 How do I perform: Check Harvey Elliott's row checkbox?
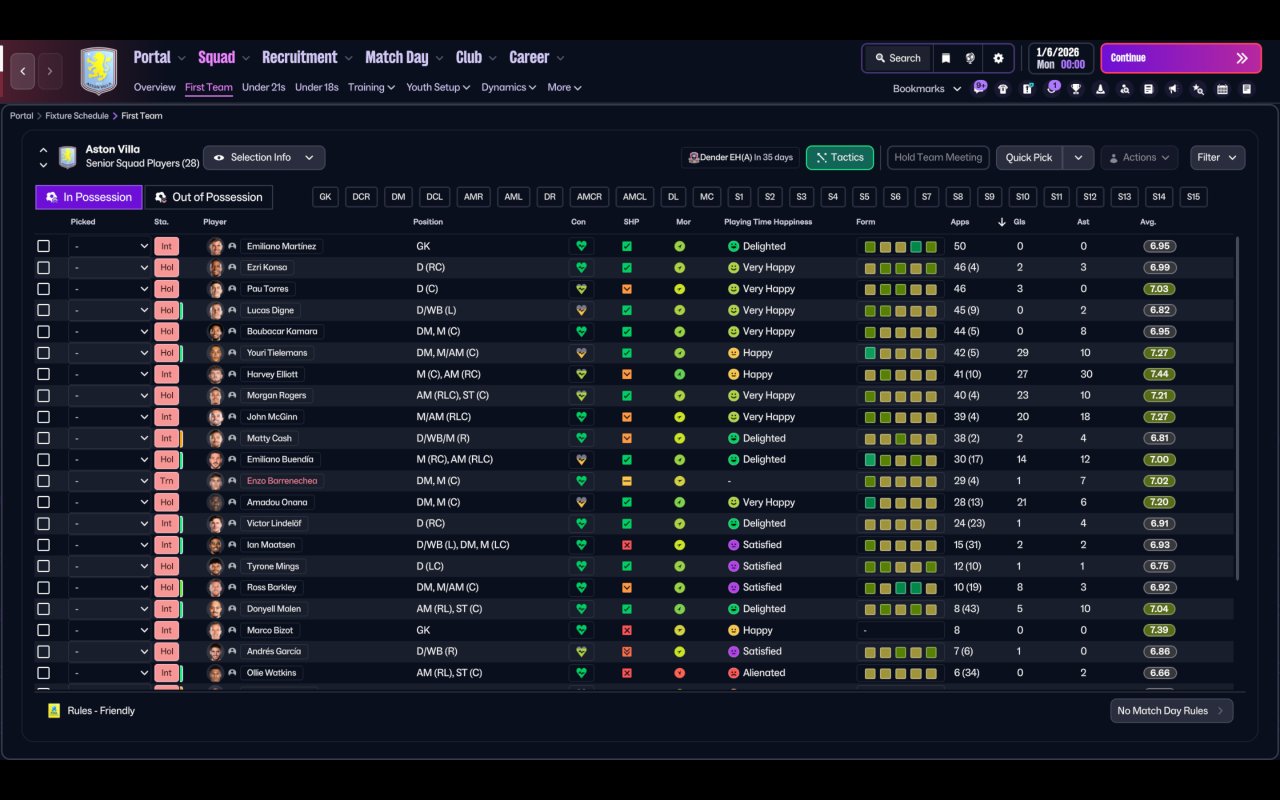[43, 374]
